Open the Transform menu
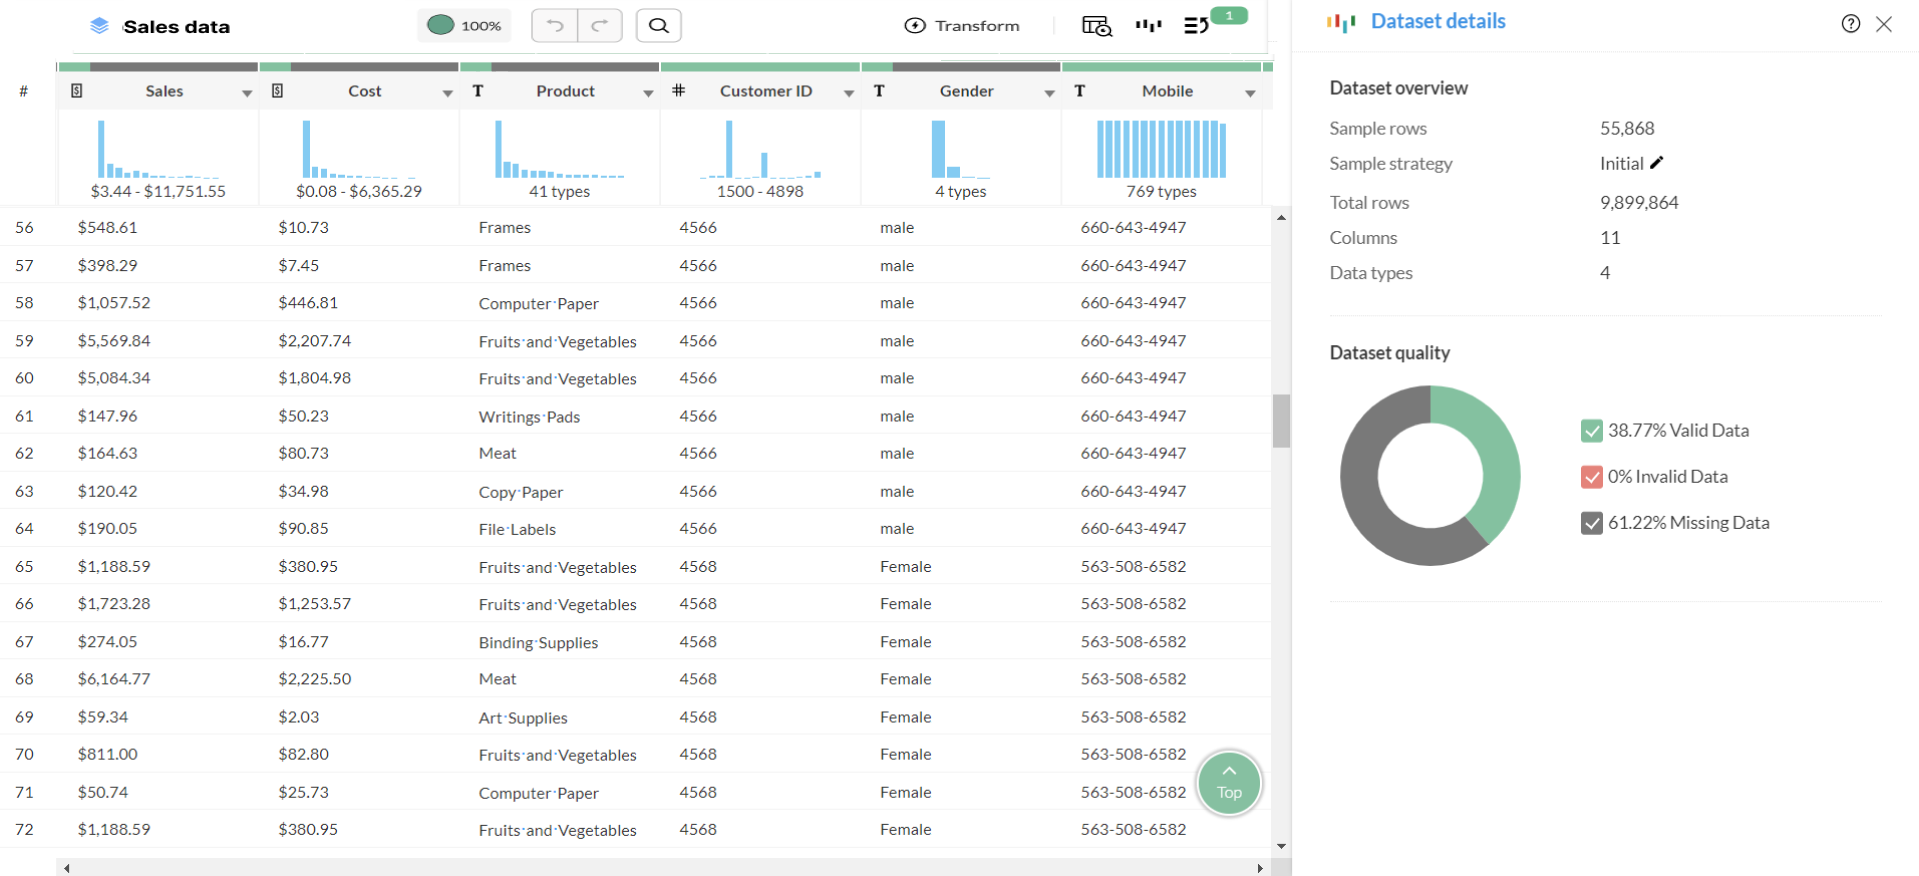 point(962,26)
